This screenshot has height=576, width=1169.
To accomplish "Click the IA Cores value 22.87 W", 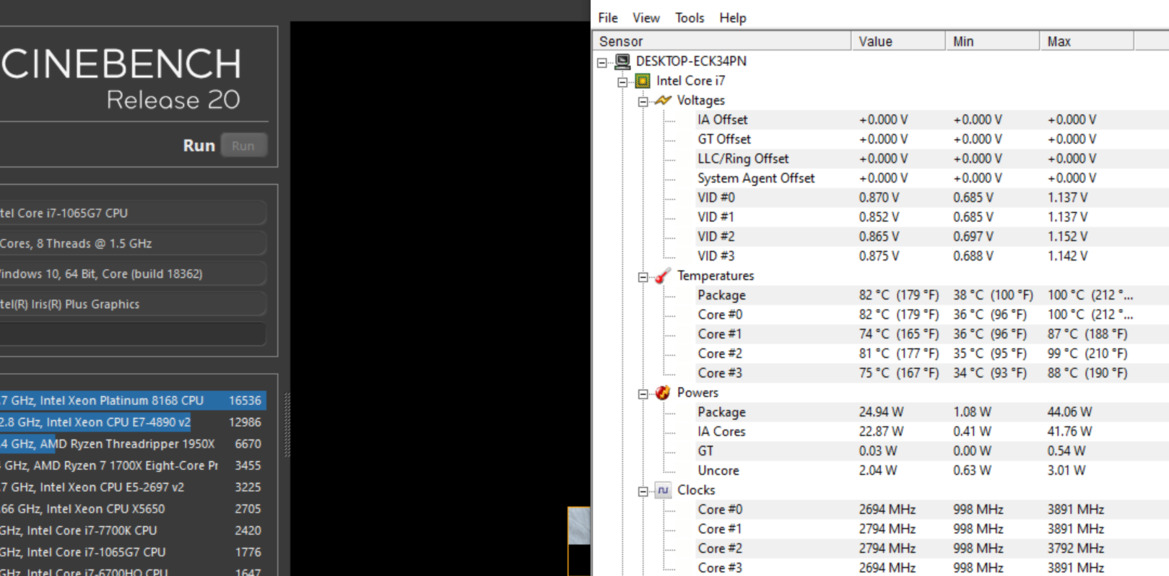I will pyautogui.click(x=881, y=431).
